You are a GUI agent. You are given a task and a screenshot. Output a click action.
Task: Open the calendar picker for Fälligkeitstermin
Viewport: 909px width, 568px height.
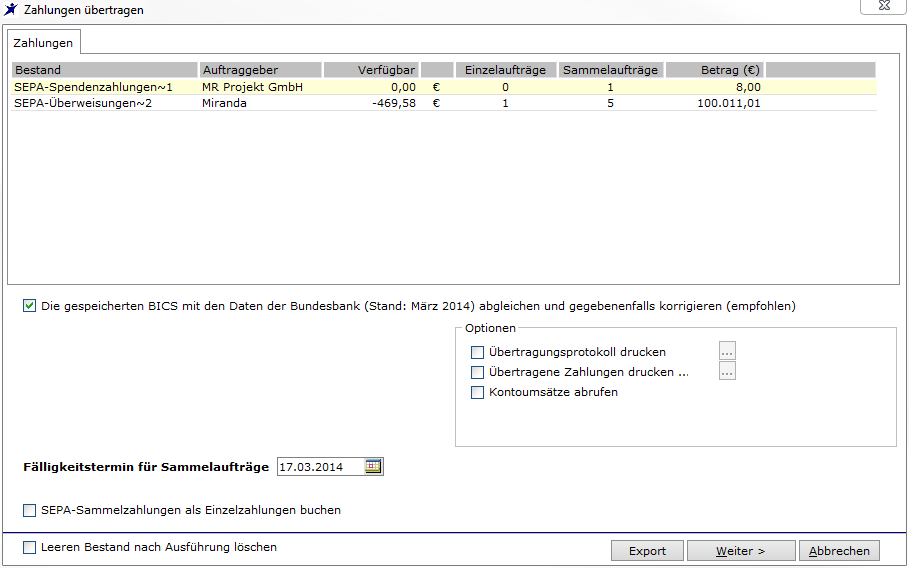373,467
